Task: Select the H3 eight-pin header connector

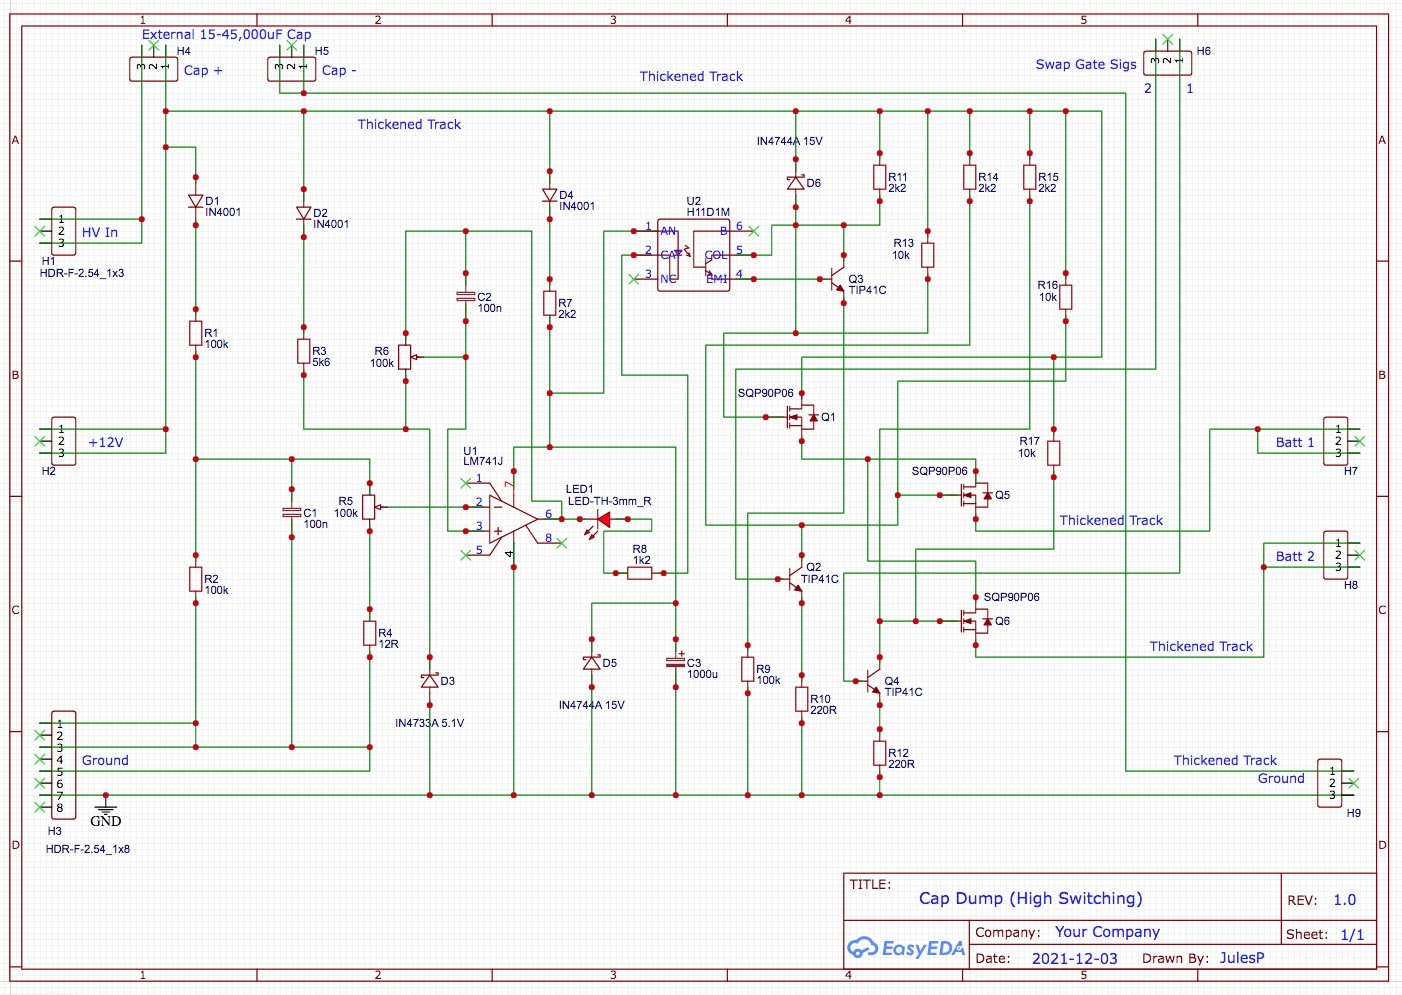Action: tap(63, 765)
